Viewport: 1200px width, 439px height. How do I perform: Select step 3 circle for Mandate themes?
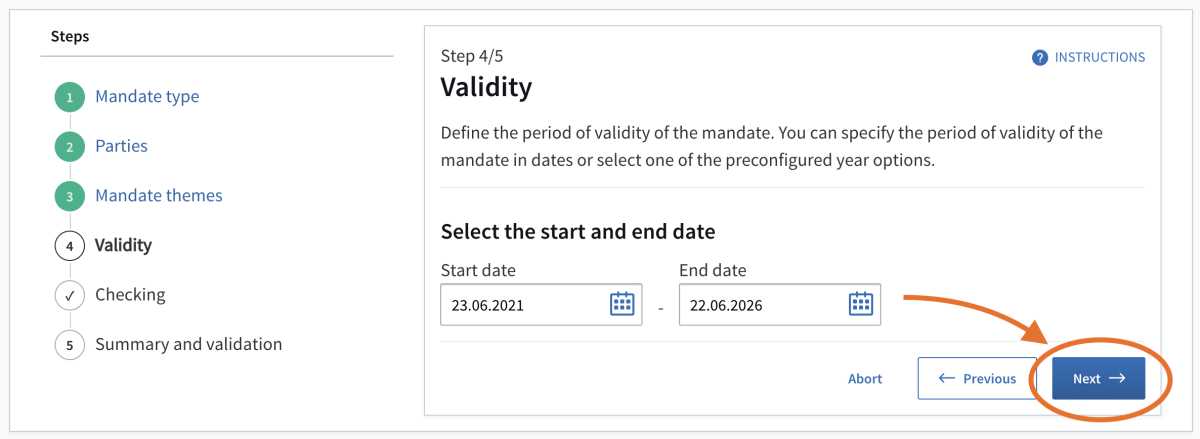pyautogui.click(x=70, y=196)
